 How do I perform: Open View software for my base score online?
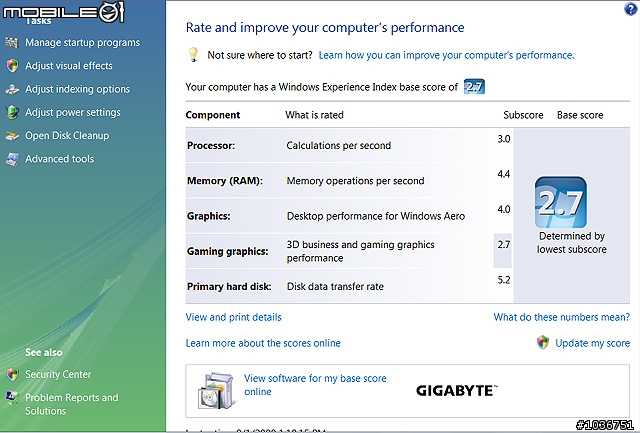pyautogui.click(x=315, y=385)
